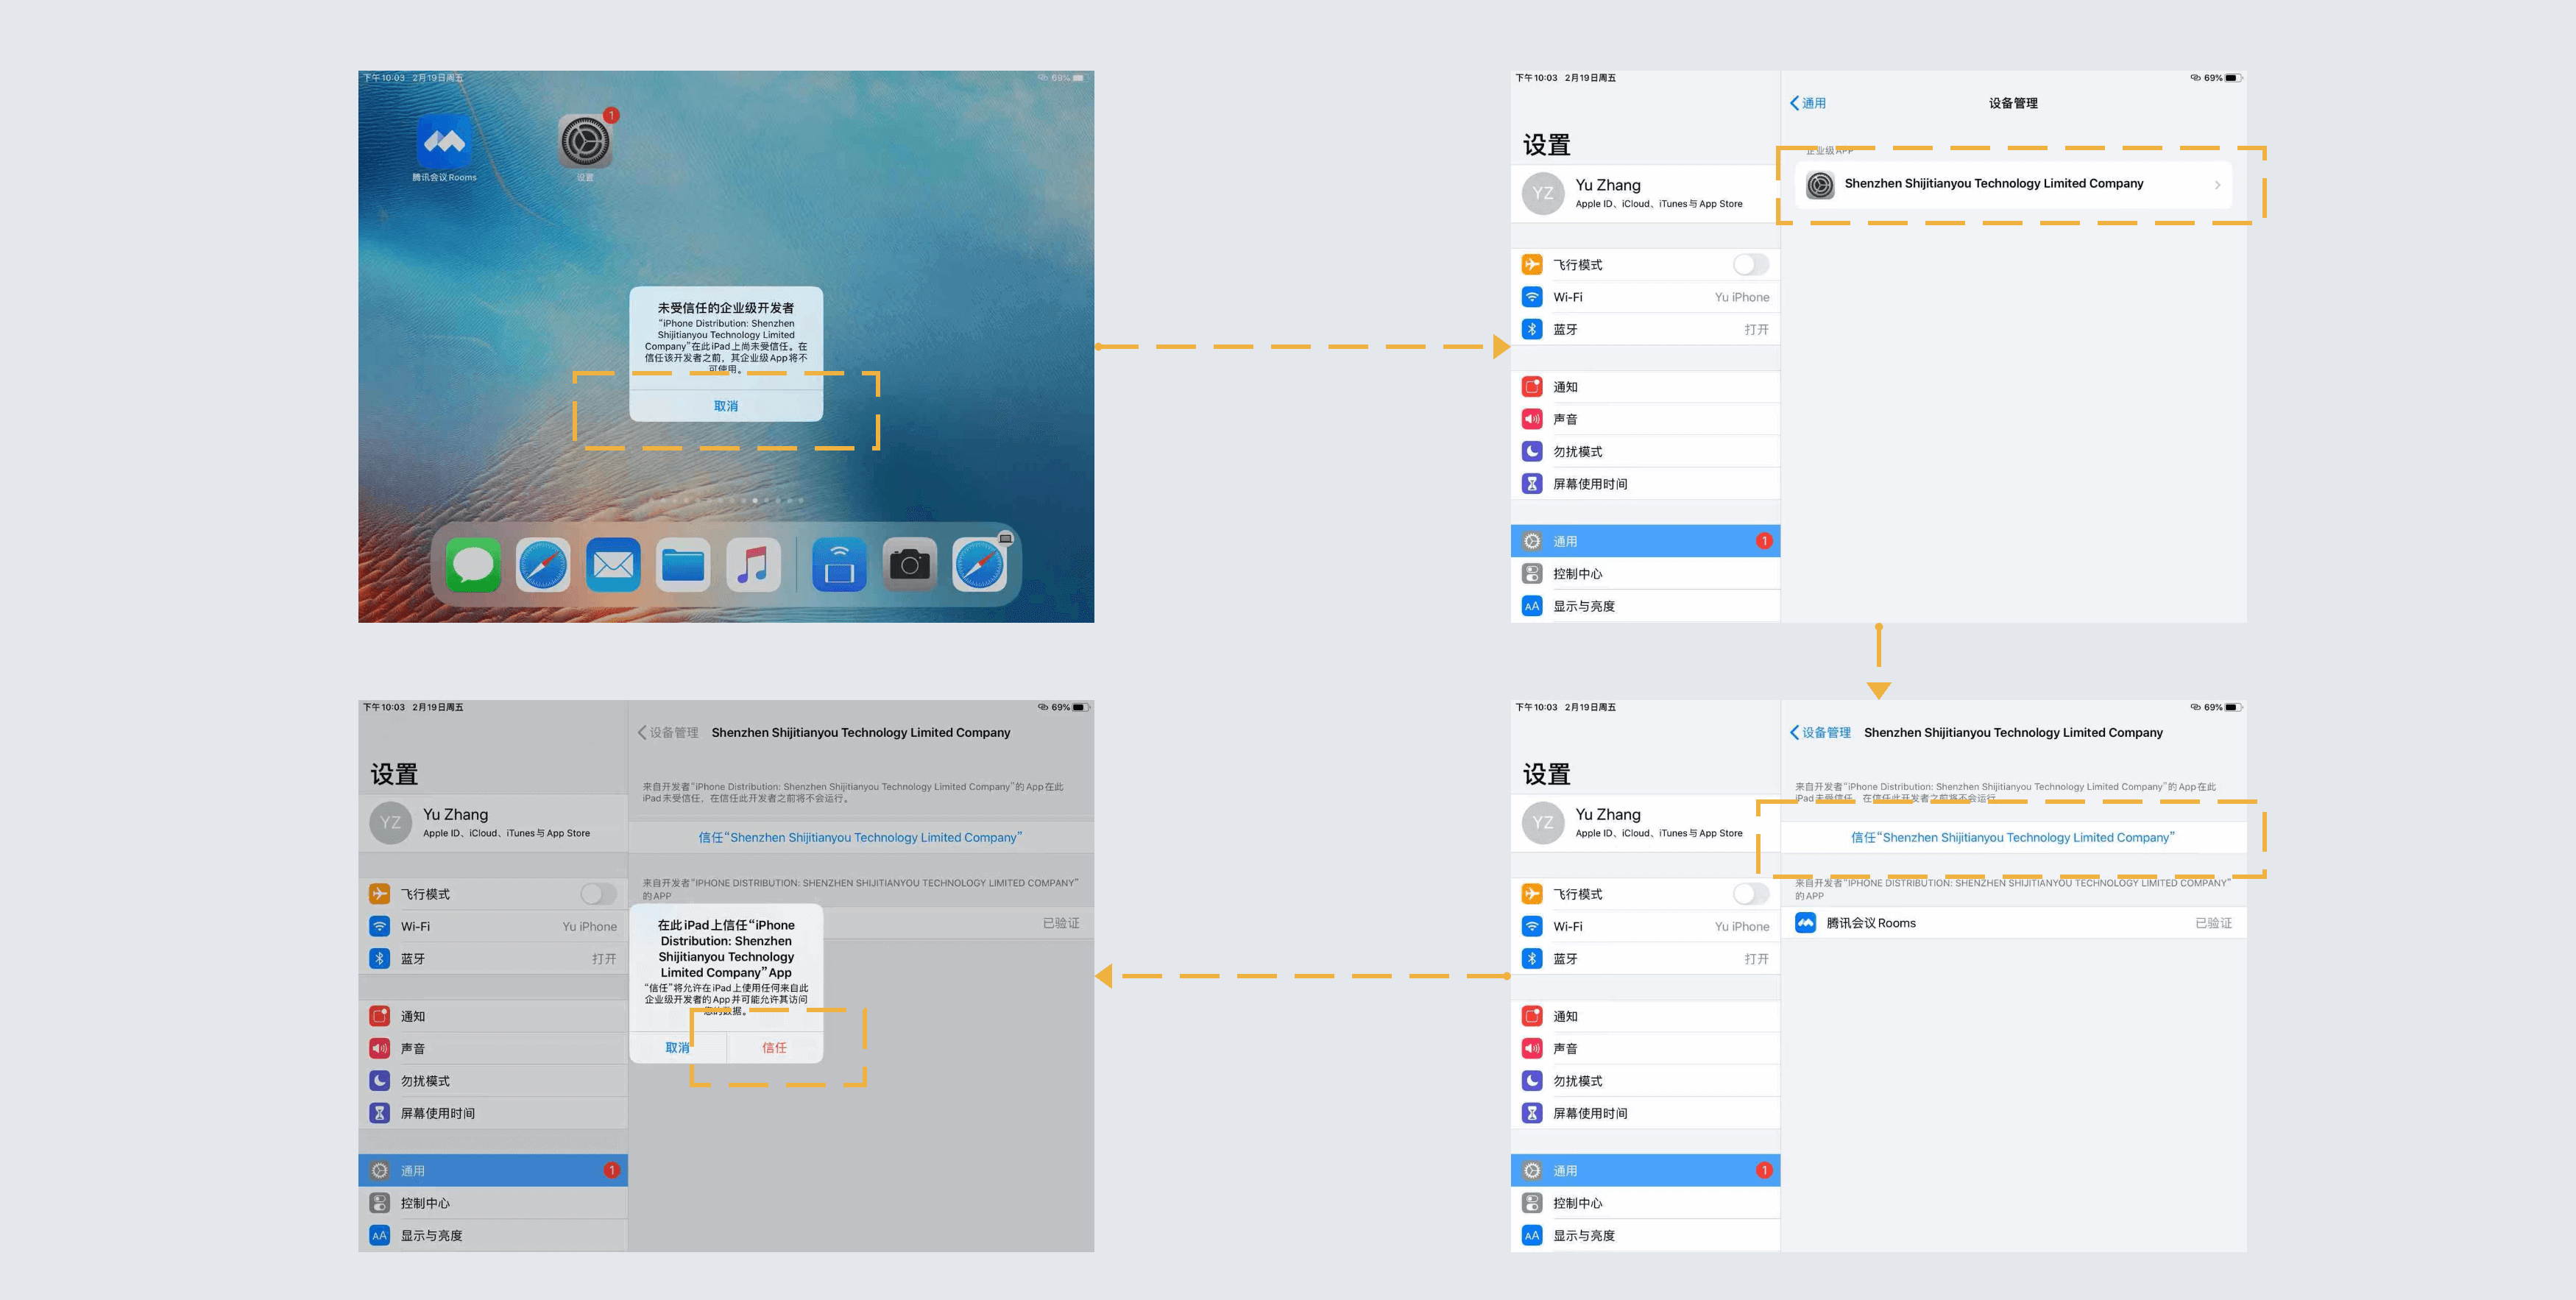The image size is (2576, 1300).
Task: Toggle dimmed 飞行模式 switch behind trust dialog
Action: (598, 894)
